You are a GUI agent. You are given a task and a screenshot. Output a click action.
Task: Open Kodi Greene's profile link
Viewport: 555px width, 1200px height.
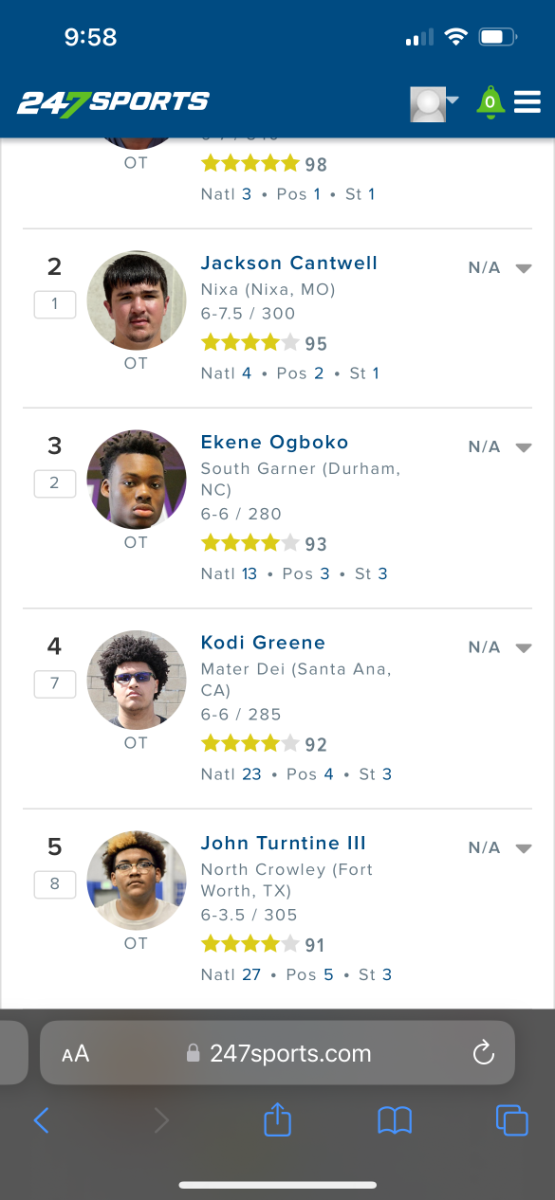click(x=263, y=642)
